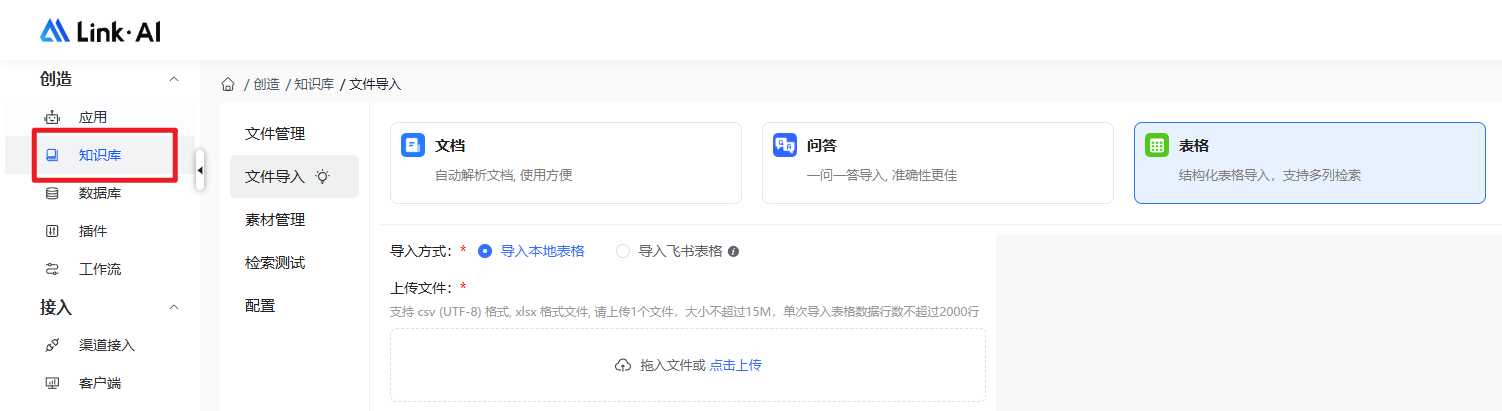The image size is (1502, 411).
Task: Click the 插件 plugin icon
Action: [53, 231]
